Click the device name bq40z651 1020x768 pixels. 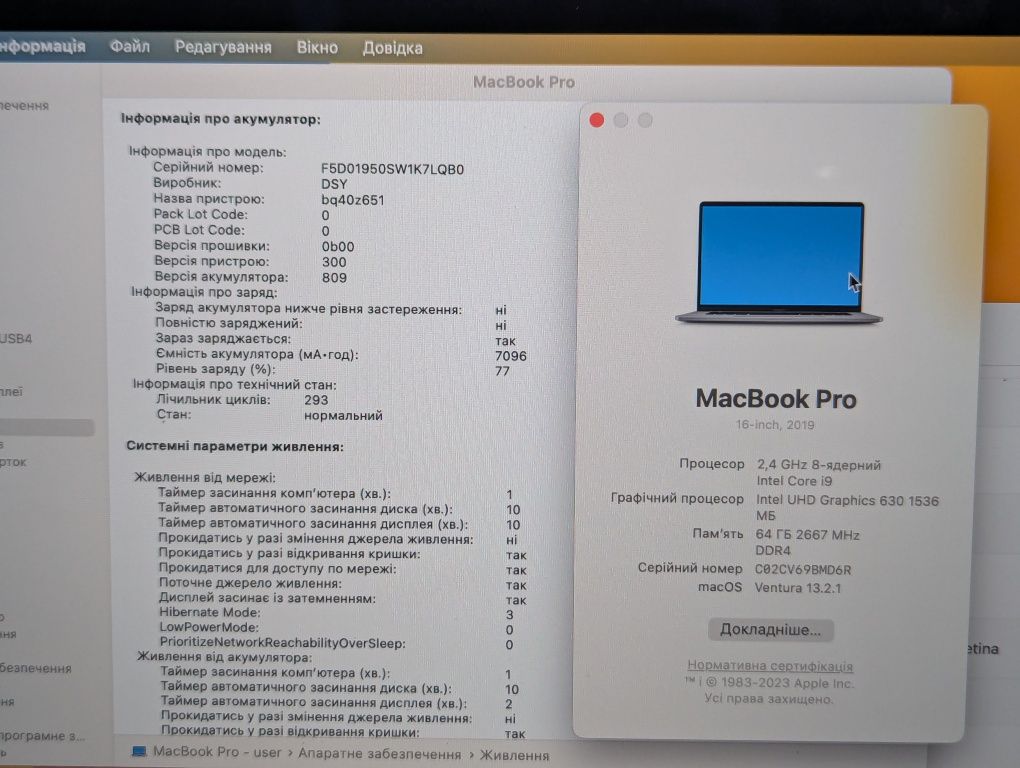[x=353, y=200]
